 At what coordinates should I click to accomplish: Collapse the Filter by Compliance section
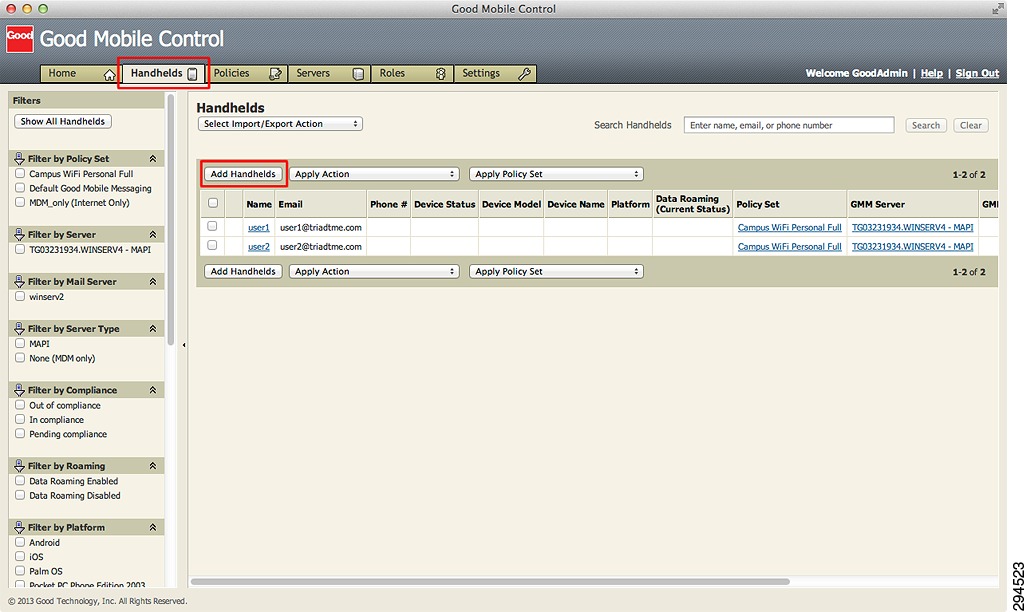tap(153, 390)
